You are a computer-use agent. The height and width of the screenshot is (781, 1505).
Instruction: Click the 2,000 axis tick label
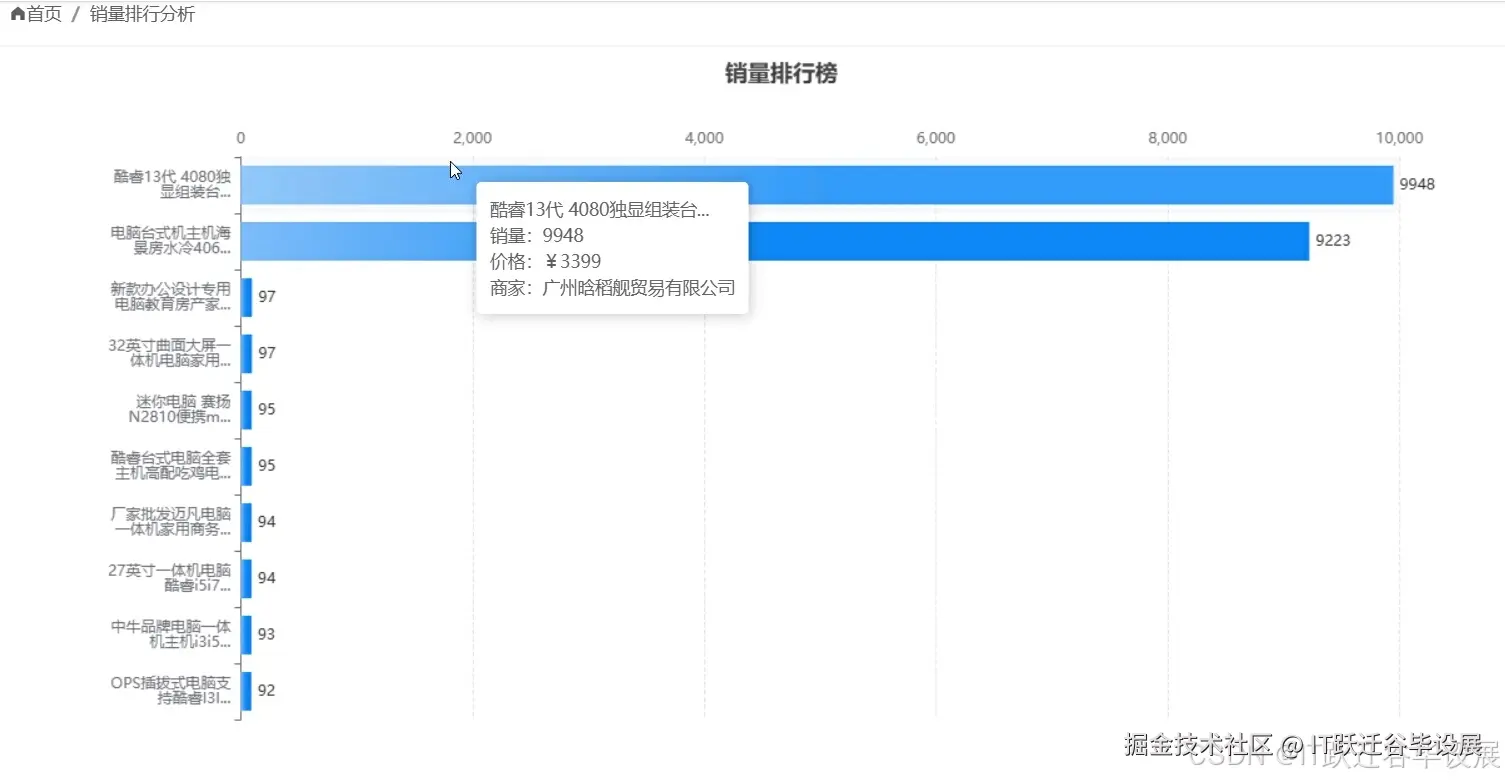tap(472, 138)
